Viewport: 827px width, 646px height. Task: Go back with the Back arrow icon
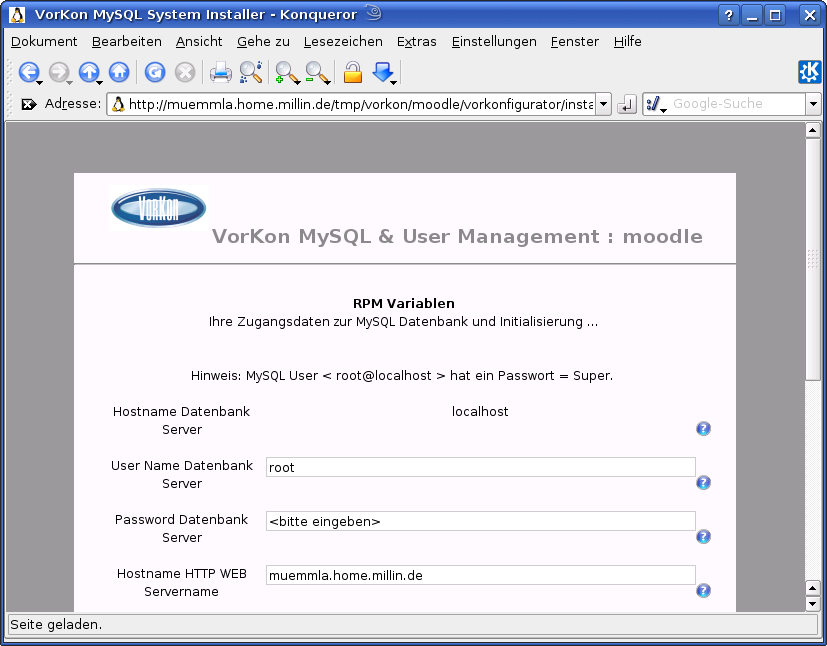tap(28, 72)
